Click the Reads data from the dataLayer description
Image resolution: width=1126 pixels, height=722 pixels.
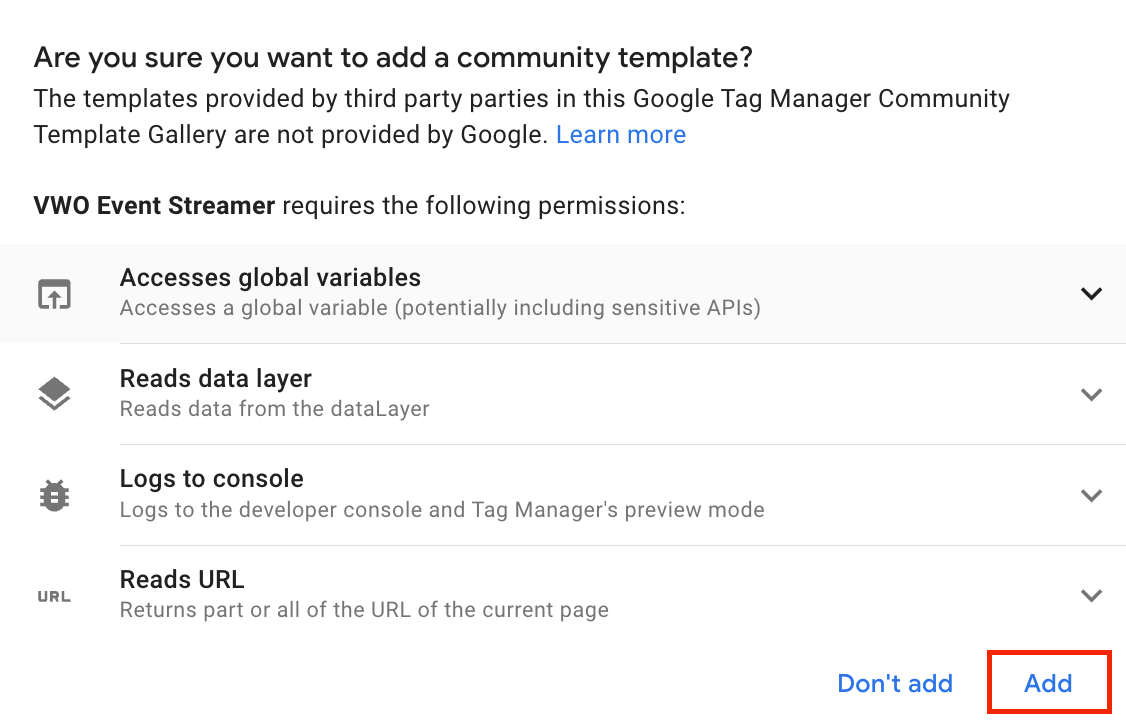click(274, 409)
